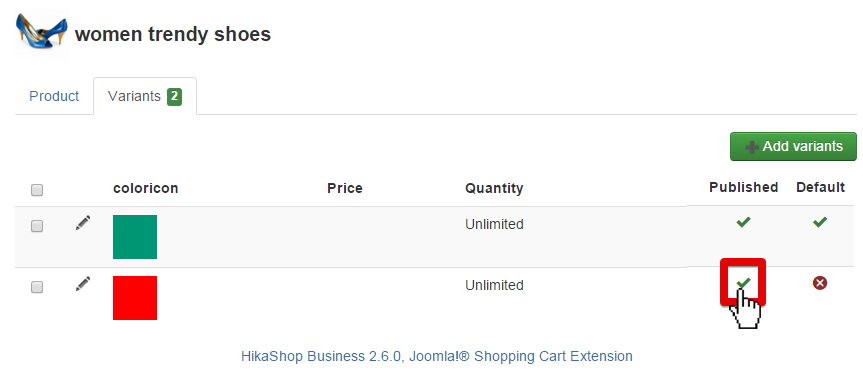Click default checkmark of green variant
This screenshot has width=863, height=371.
[x=820, y=222]
